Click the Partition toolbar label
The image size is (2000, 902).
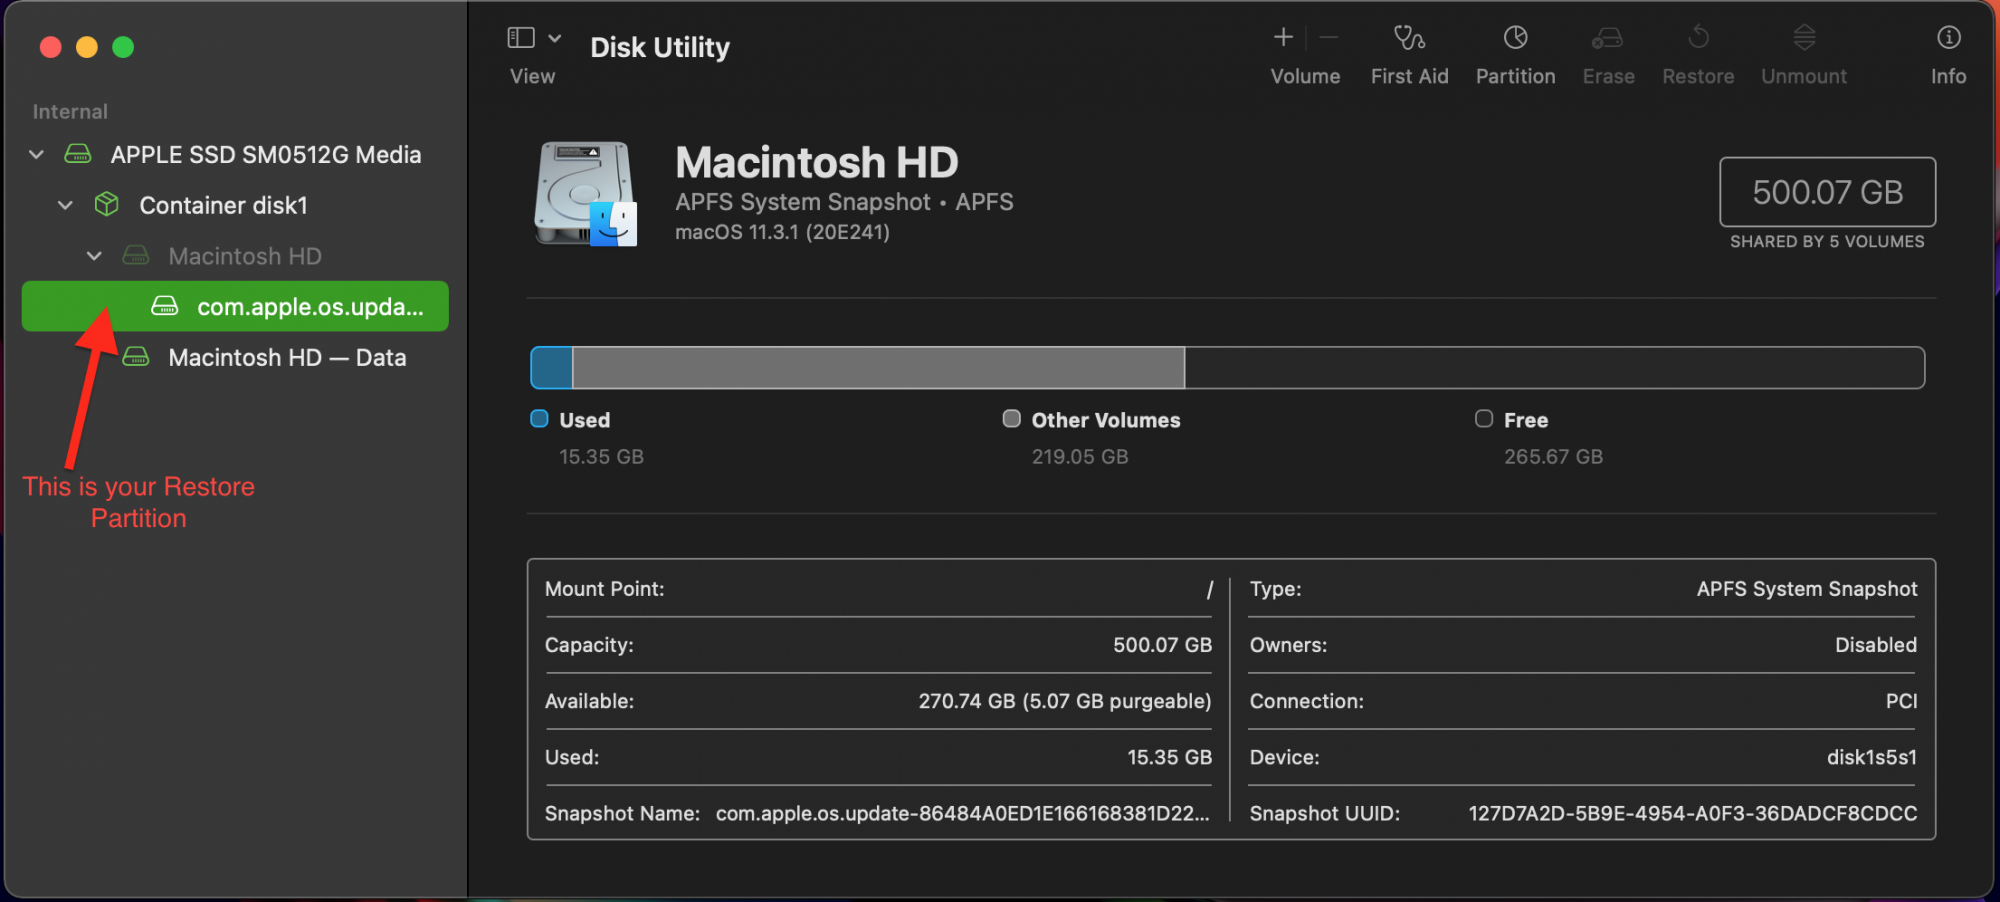click(1516, 76)
